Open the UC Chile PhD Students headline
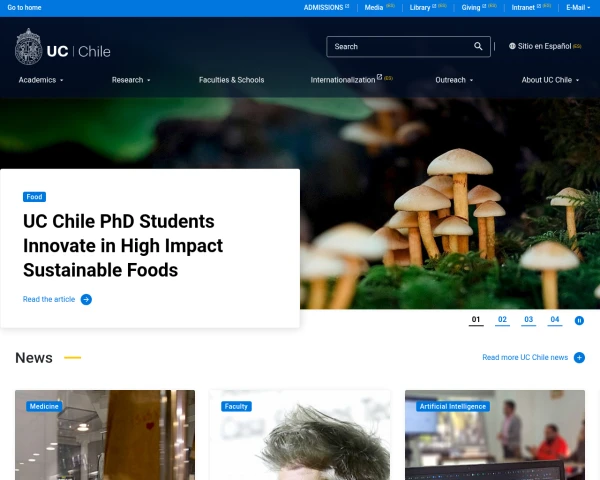Image resolution: width=600 pixels, height=480 pixels. tap(123, 246)
